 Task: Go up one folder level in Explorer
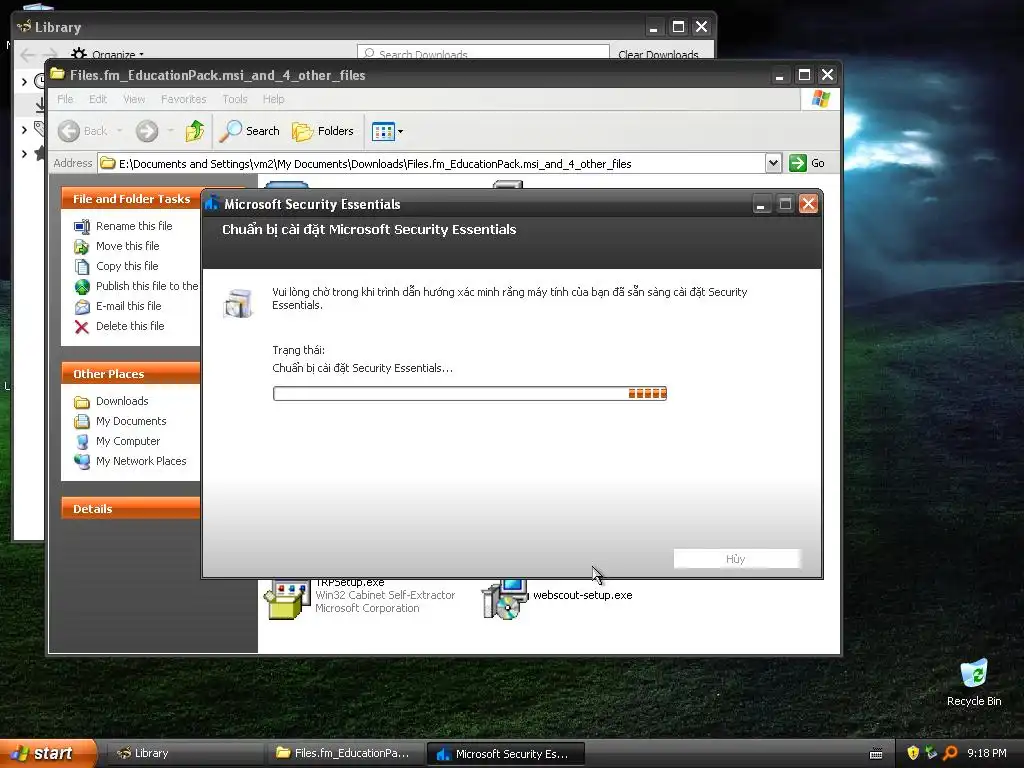195,131
